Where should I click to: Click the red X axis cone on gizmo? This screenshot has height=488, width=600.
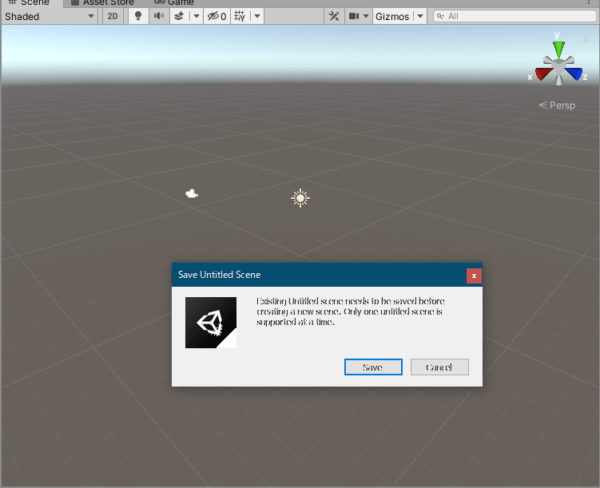click(541, 74)
